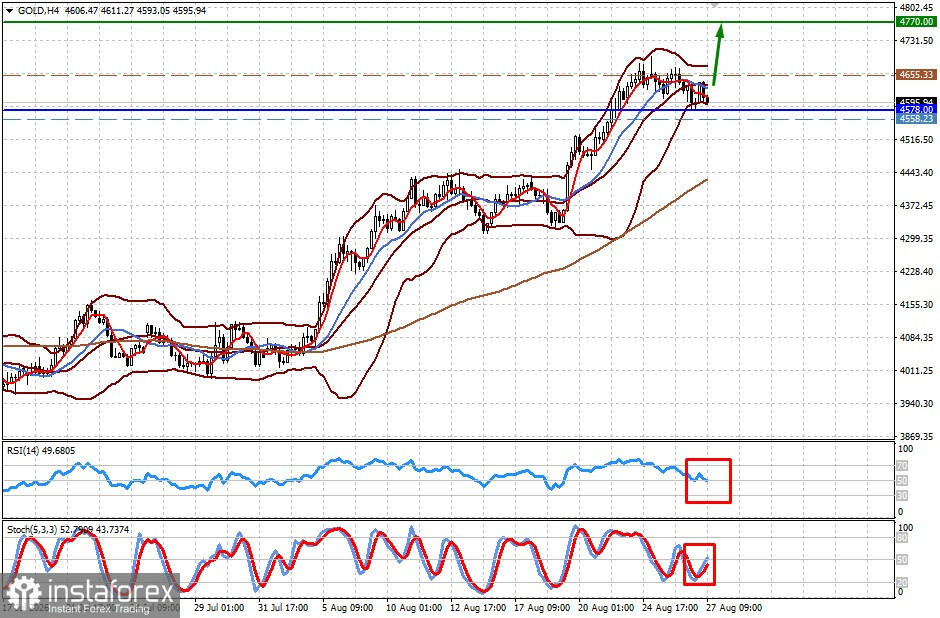
Task: Click the 70 level on RSI scale
Action: [x=903, y=466]
